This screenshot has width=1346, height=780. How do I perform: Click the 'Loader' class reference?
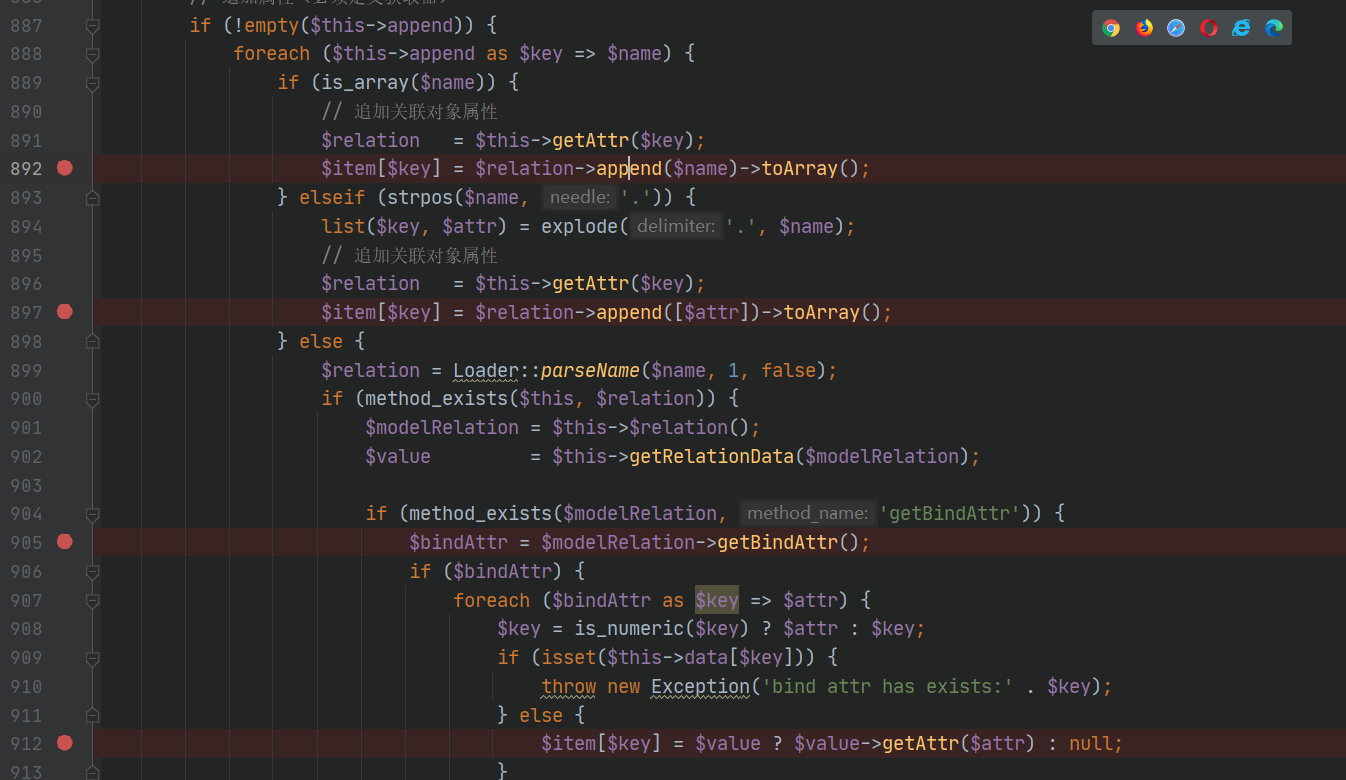click(486, 370)
